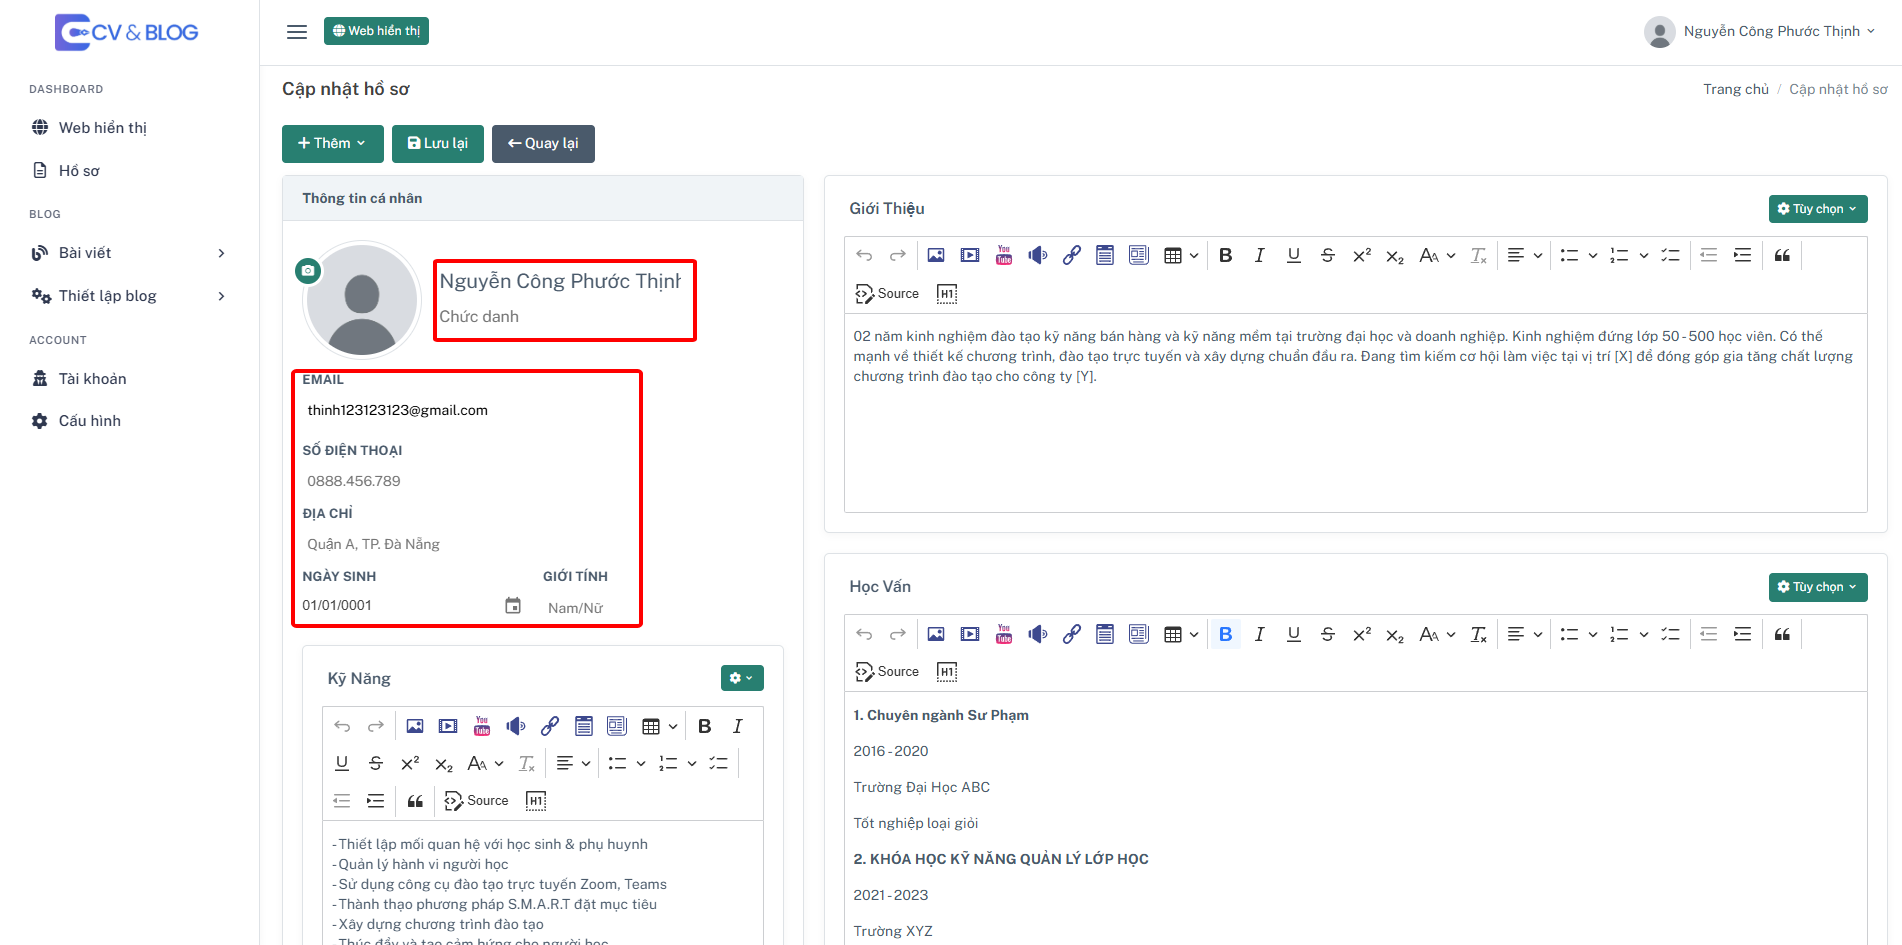Open gear dropdown in Kỹ Năng section
This screenshot has height=945, width=1902.
(x=742, y=678)
